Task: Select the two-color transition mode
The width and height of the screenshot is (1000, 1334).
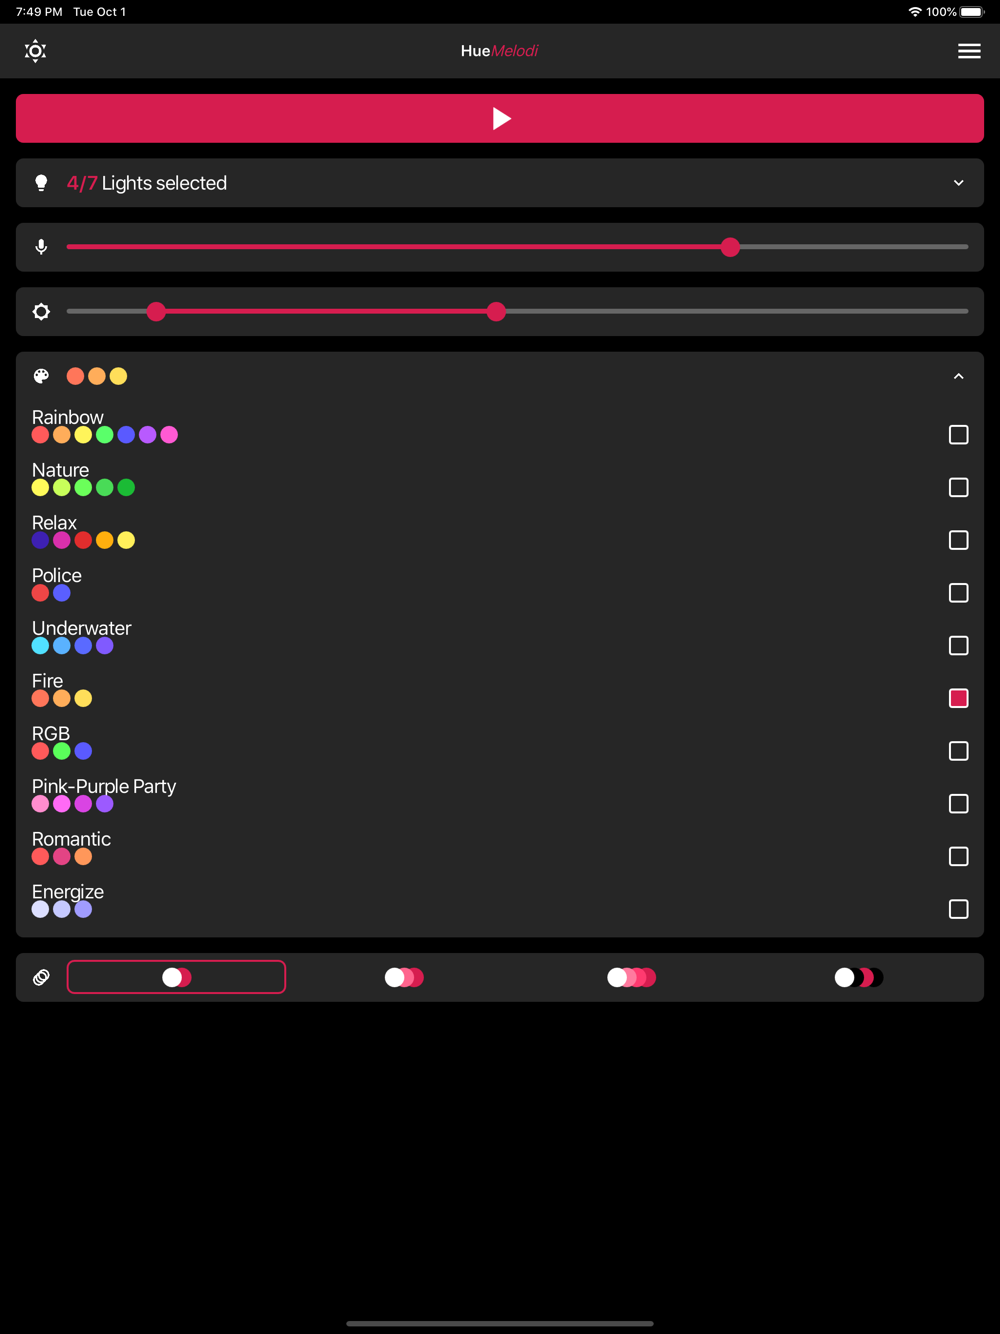Action: tap(404, 977)
